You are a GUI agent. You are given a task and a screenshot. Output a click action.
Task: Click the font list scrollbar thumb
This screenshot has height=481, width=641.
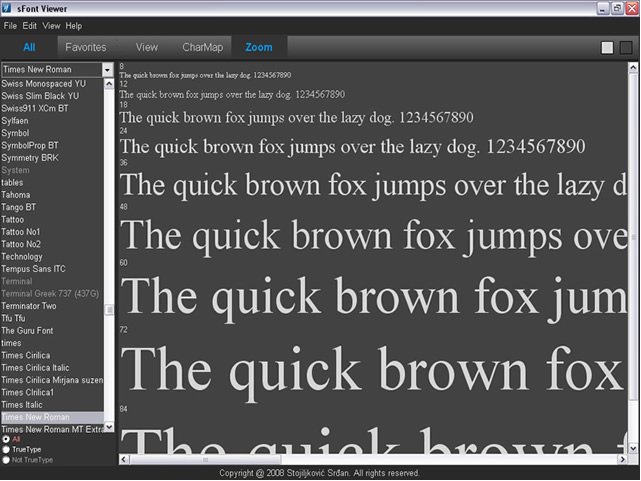click(109, 310)
